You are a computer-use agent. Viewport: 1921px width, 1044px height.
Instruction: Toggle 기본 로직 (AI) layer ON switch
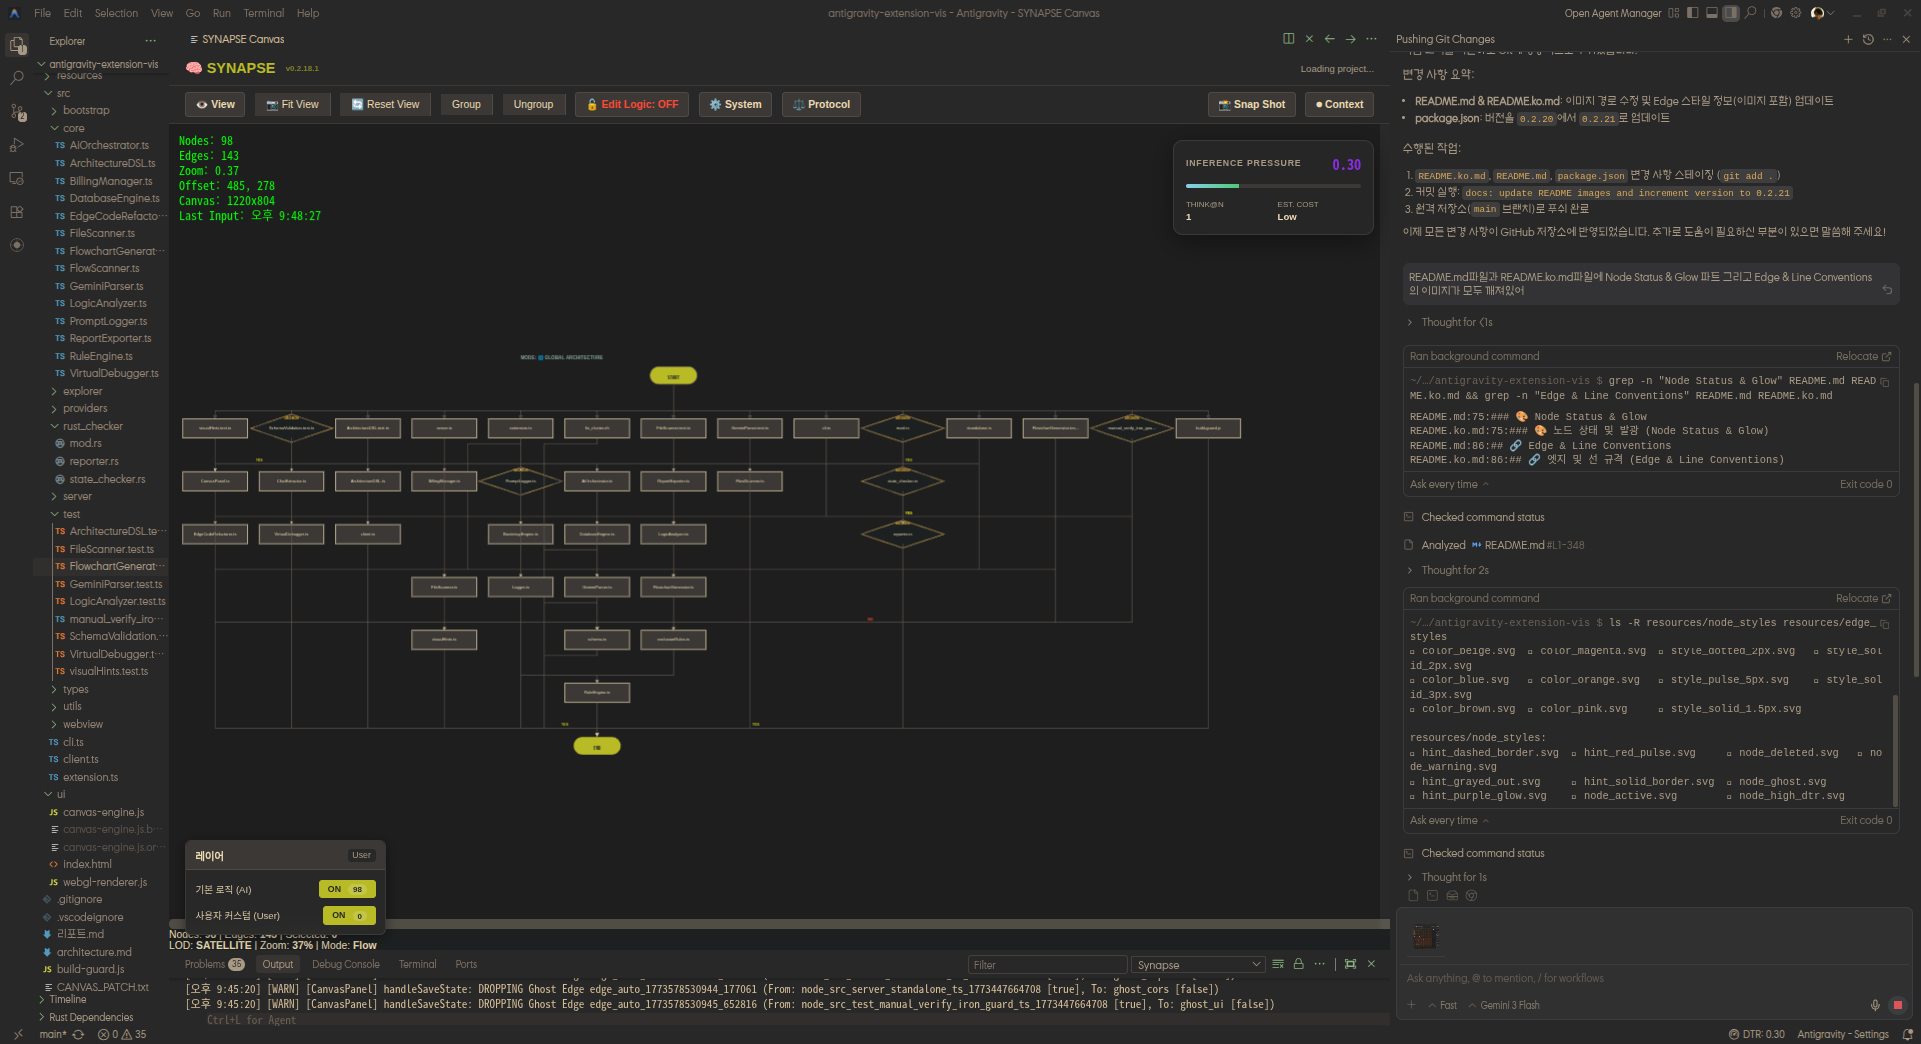(346, 889)
